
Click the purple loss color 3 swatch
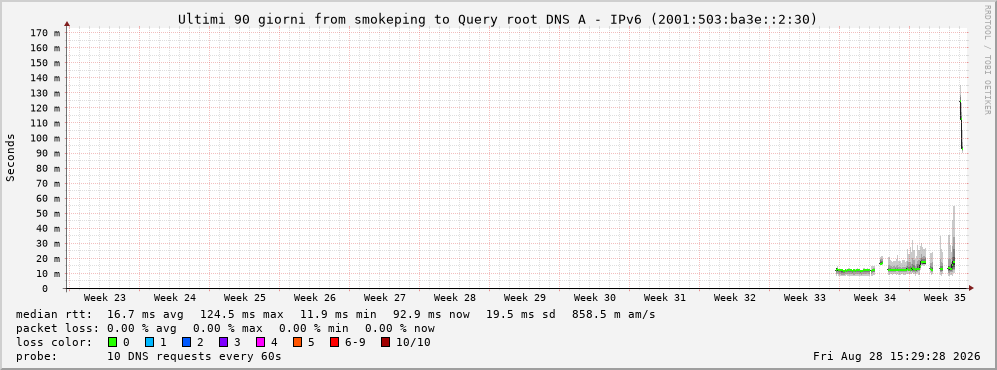pos(223,342)
